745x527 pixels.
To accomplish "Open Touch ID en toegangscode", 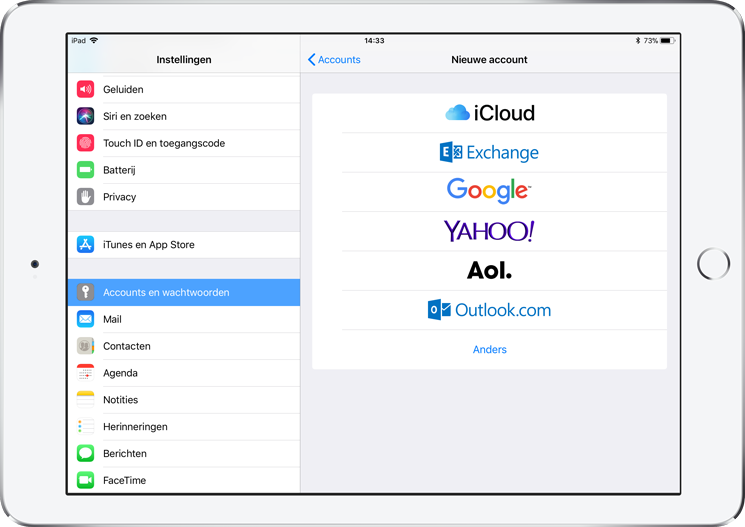I will coord(184,143).
